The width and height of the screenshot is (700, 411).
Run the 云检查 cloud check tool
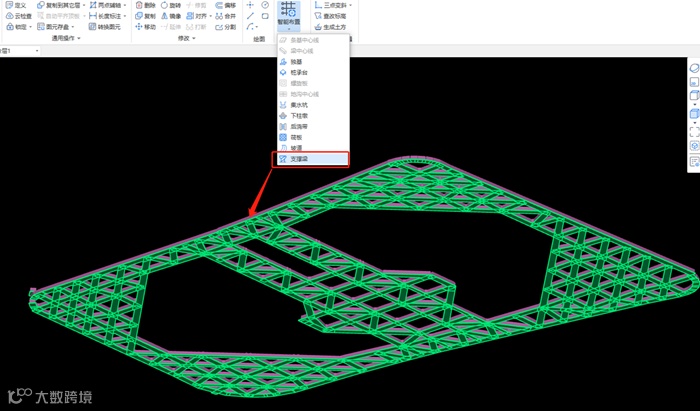click(x=19, y=16)
